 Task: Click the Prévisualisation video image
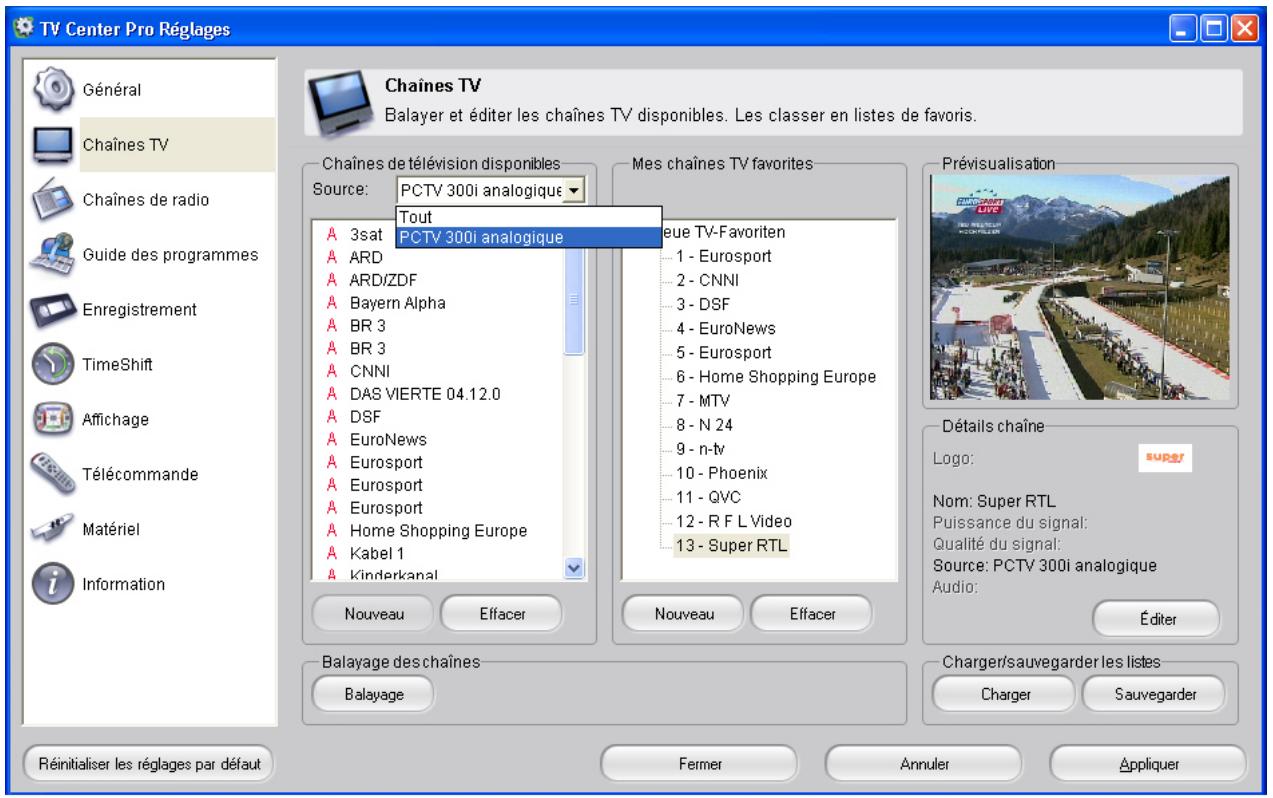1081,287
